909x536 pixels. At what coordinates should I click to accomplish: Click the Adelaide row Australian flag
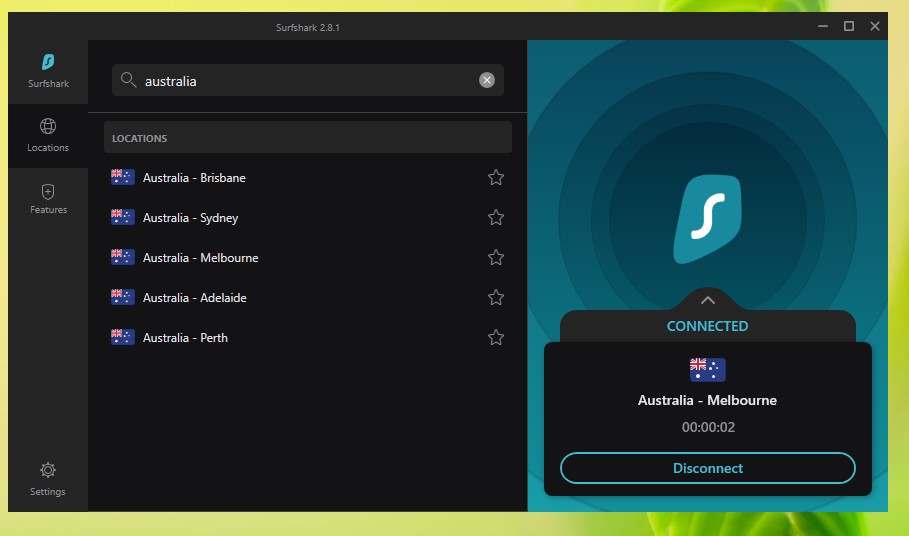click(x=123, y=297)
